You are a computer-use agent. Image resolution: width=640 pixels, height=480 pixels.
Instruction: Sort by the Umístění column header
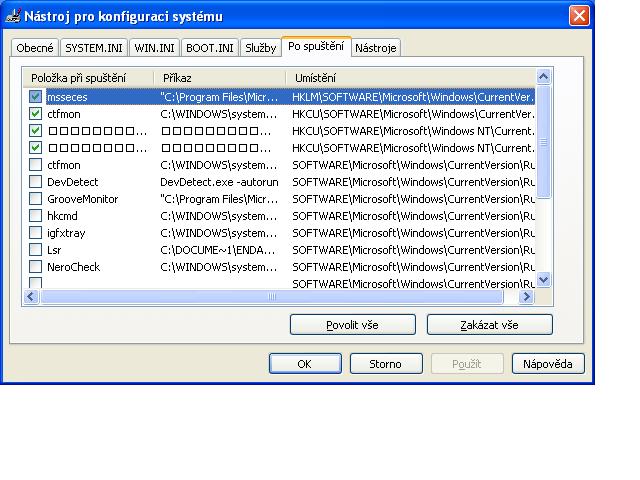411,78
